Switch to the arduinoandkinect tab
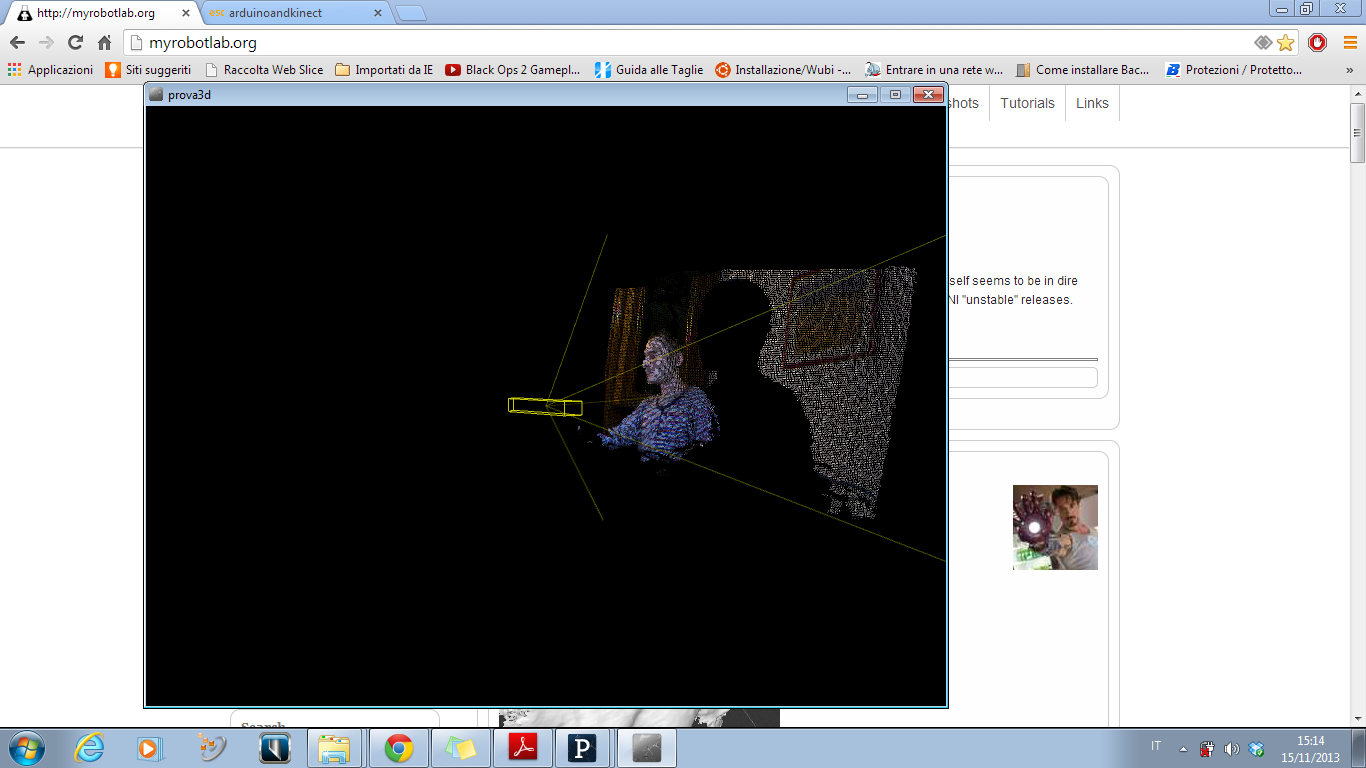 [294, 13]
